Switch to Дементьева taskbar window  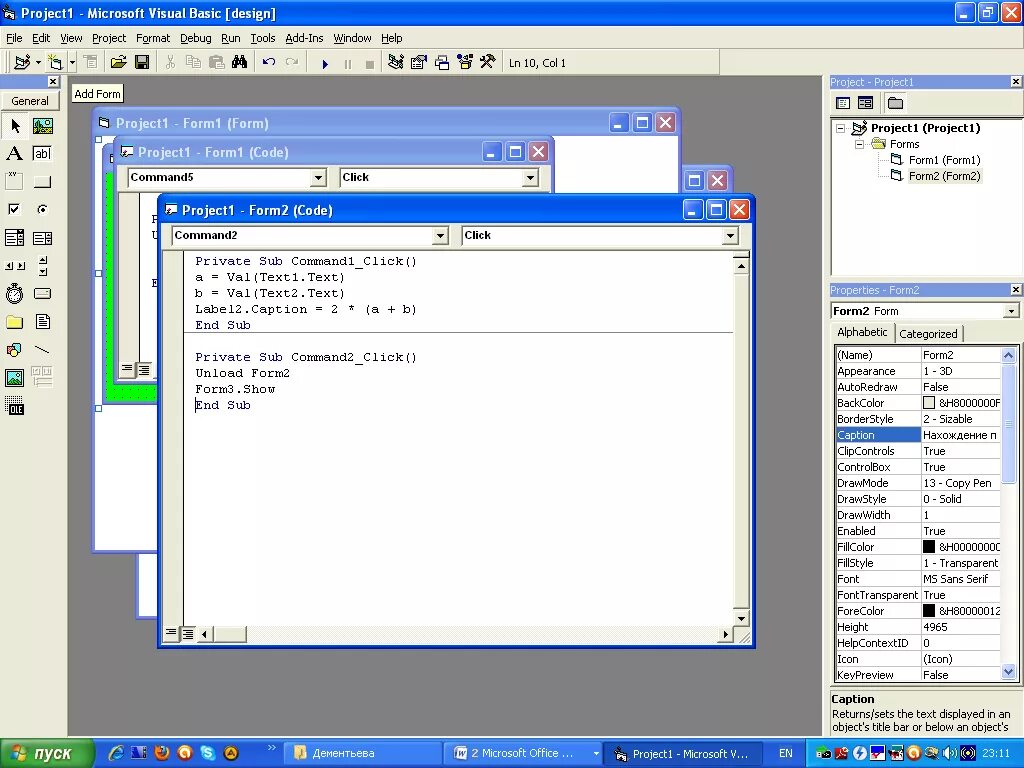click(x=361, y=753)
